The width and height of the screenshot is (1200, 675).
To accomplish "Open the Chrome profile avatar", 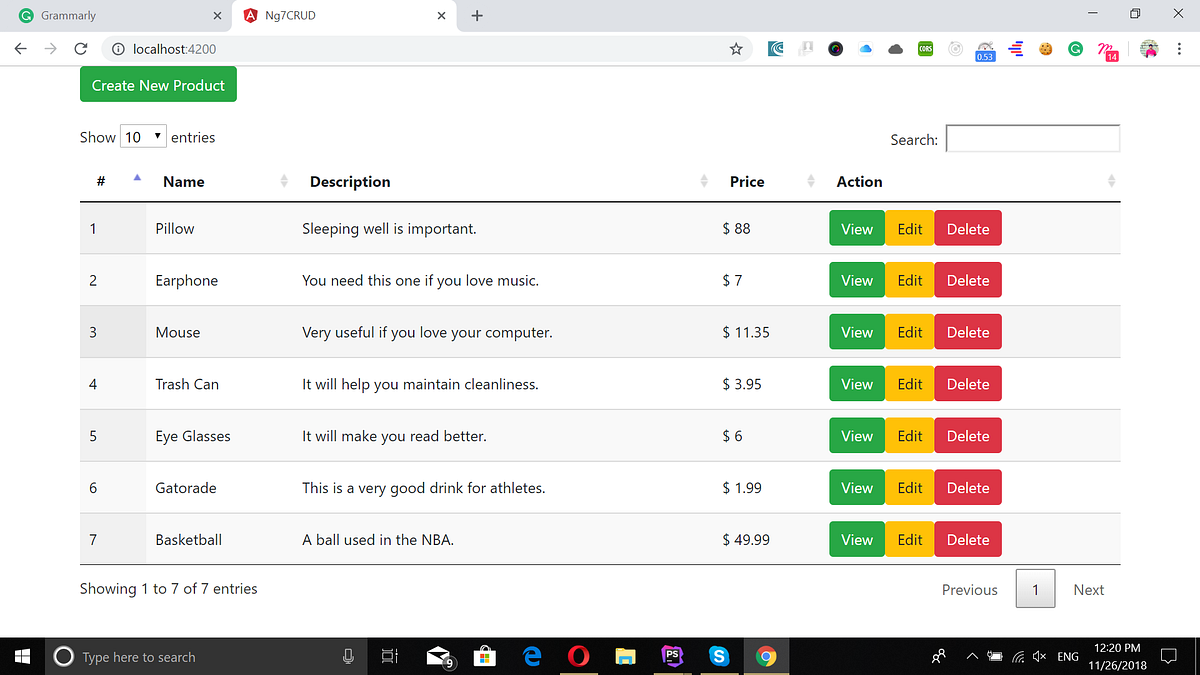I will [1148, 49].
